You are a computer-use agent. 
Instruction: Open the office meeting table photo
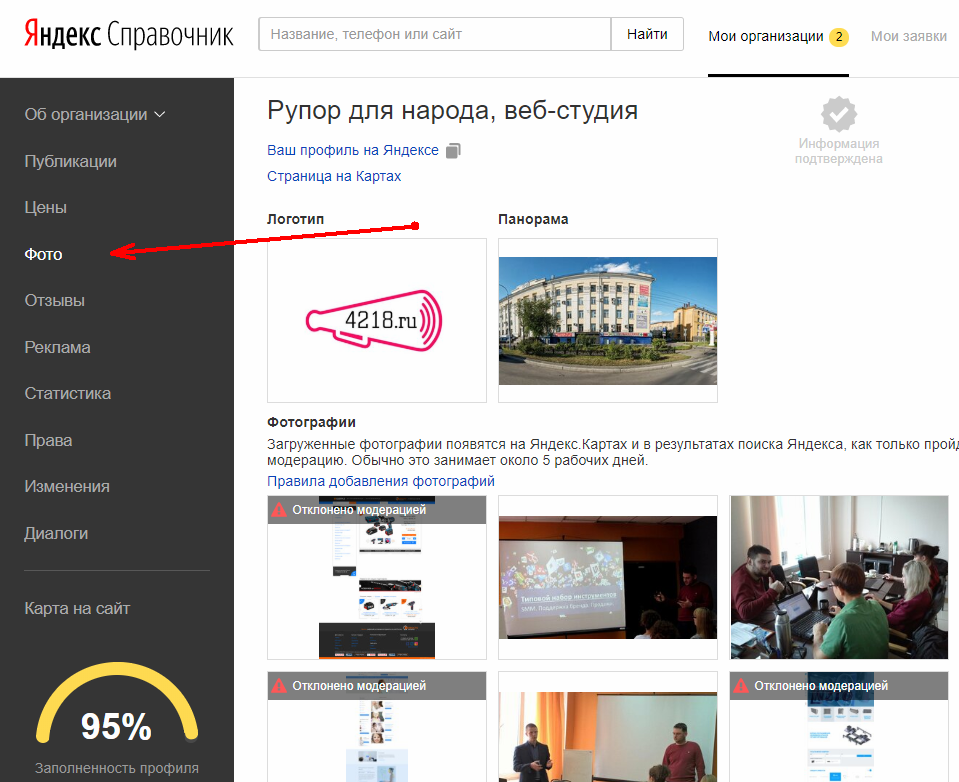(839, 577)
